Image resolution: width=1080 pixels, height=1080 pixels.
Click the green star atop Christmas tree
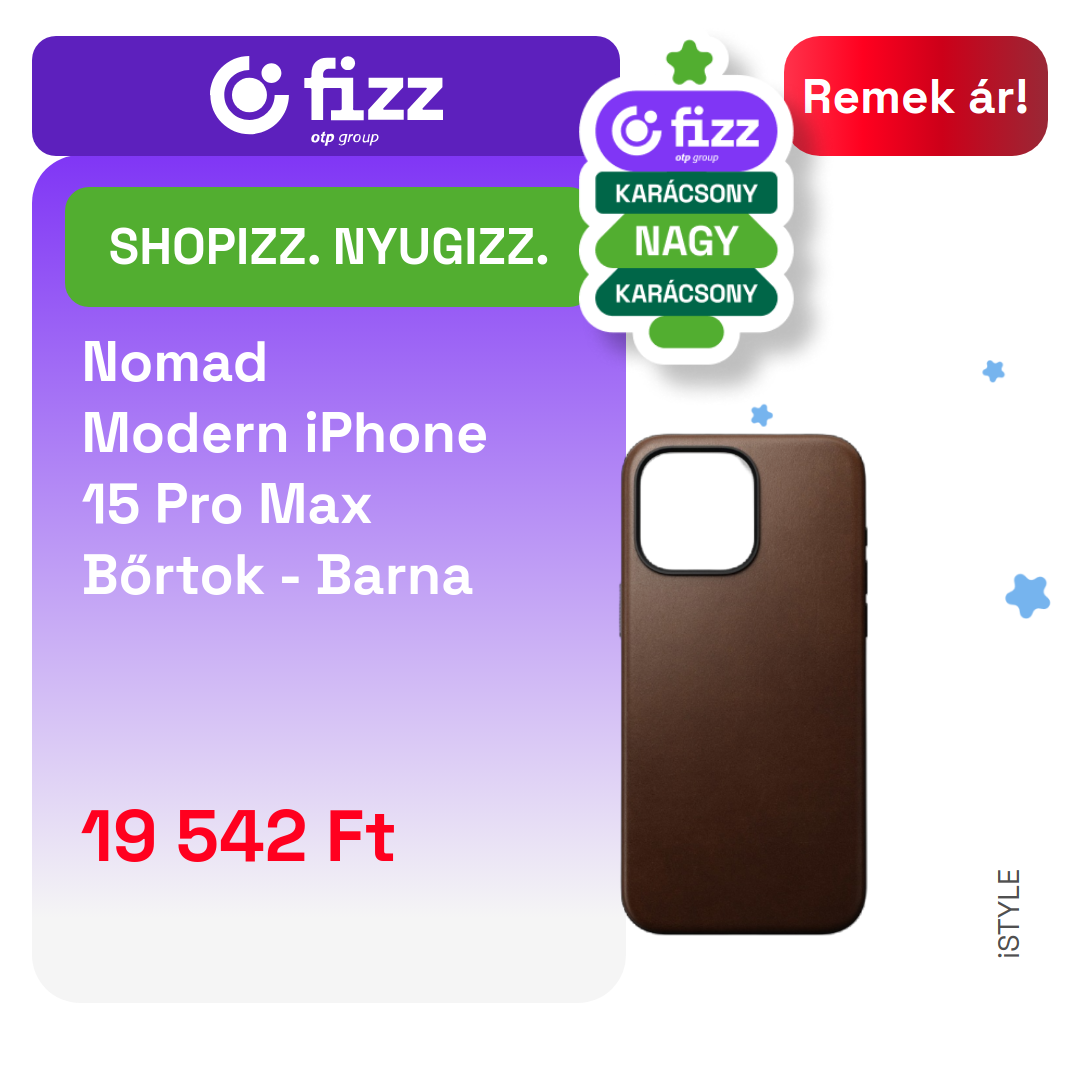tap(689, 63)
